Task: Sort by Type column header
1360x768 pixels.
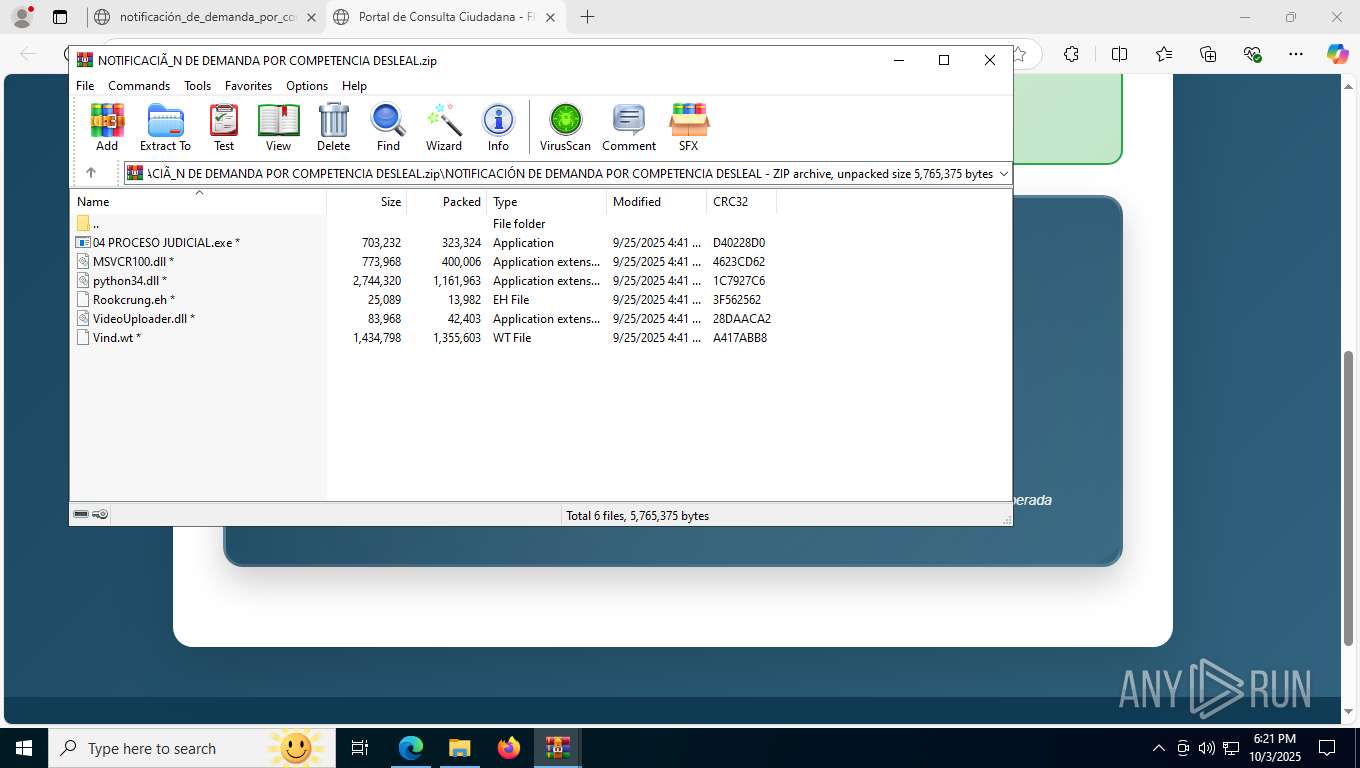Action: (547, 202)
